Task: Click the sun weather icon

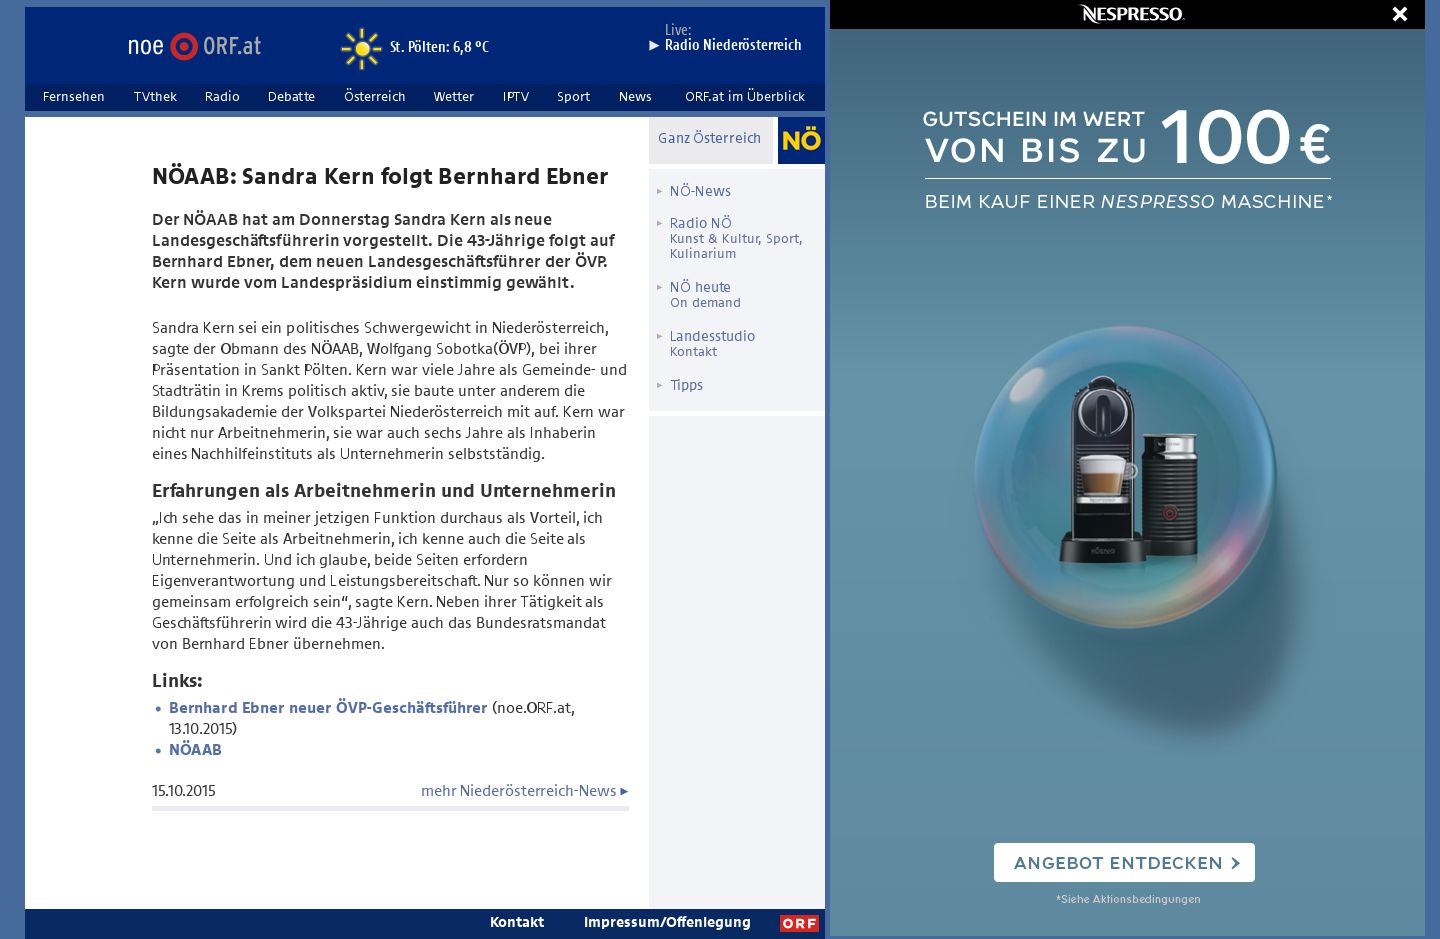Action: pyautogui.click(x=361, y=48)
